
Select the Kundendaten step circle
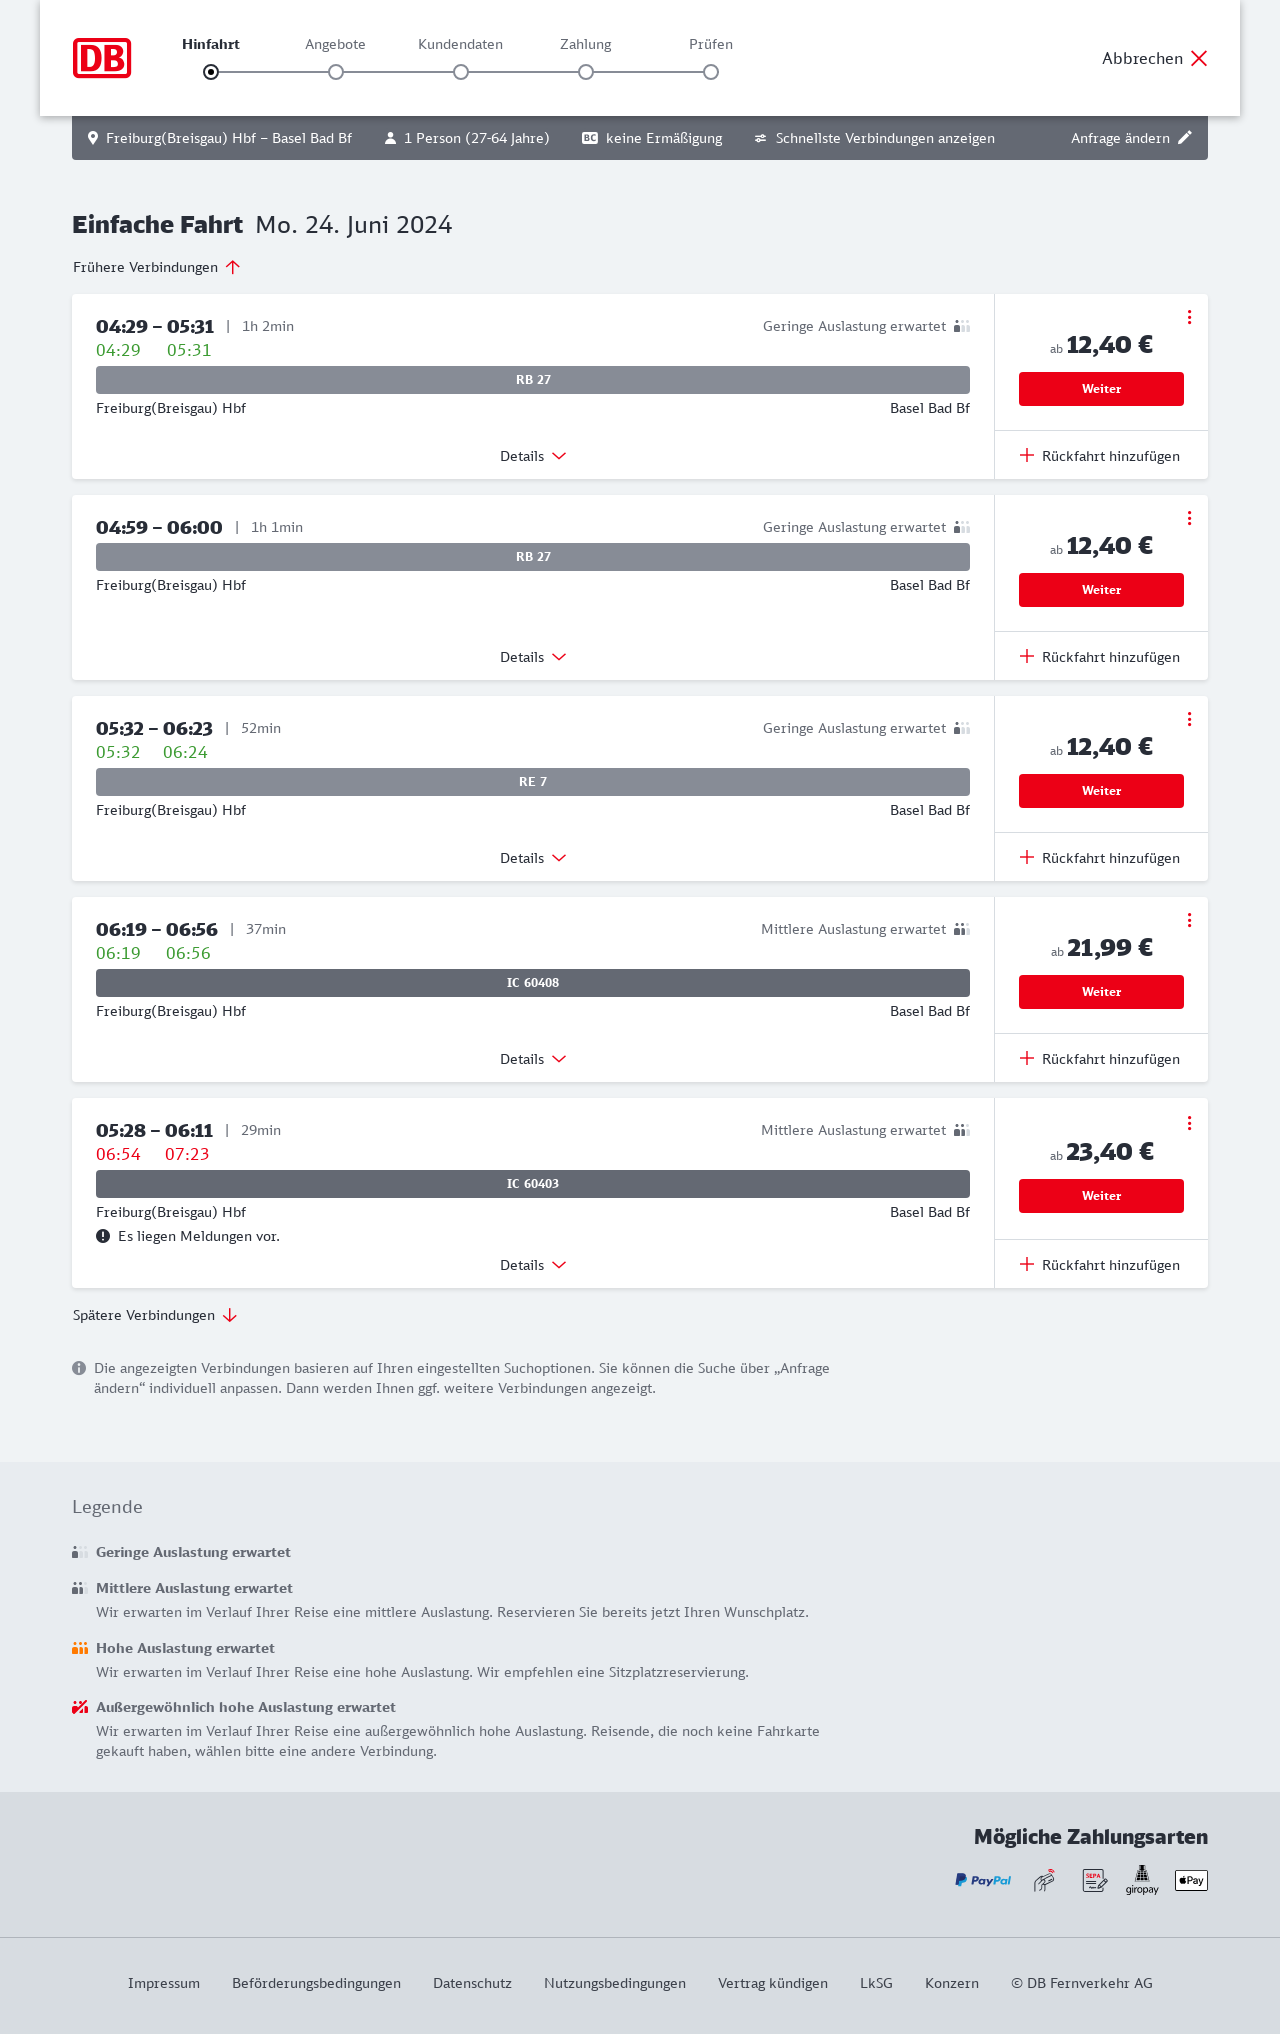point(461,72)
